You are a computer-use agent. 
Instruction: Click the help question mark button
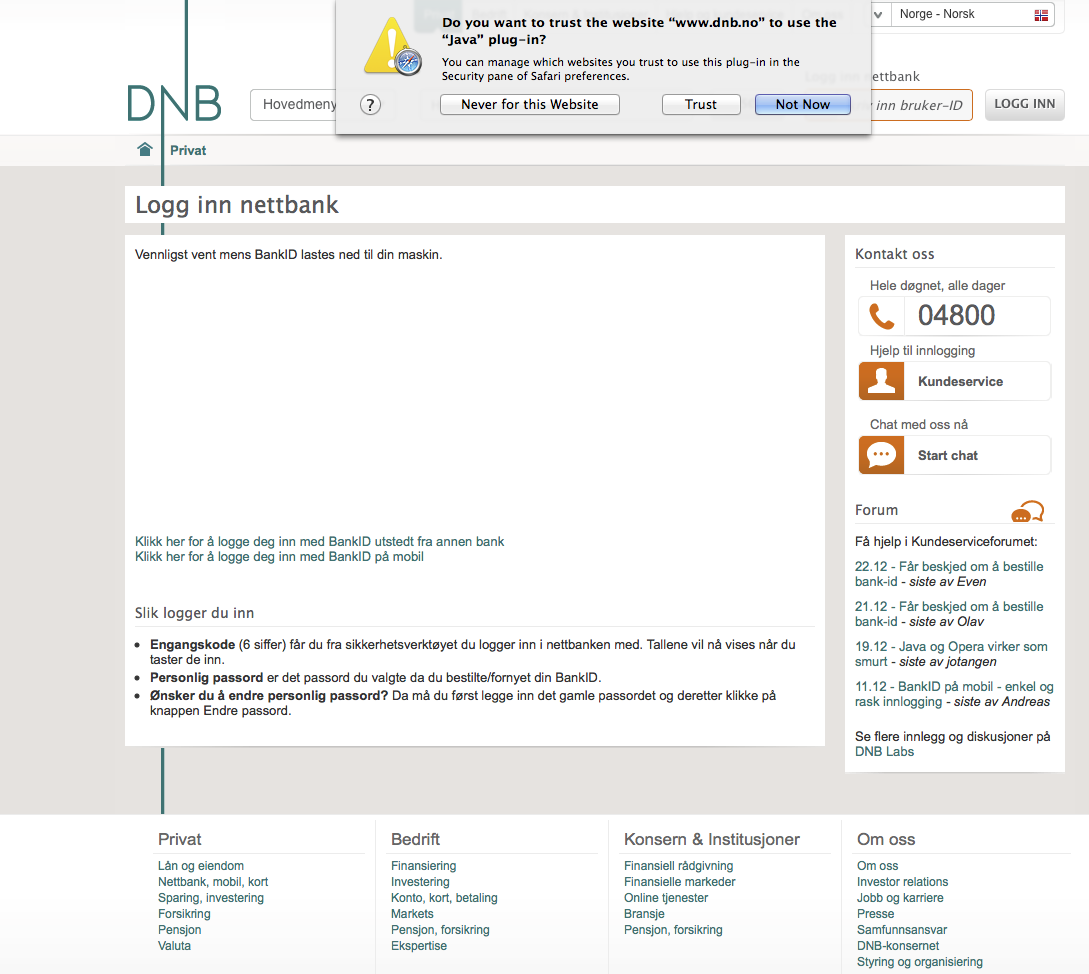pyautogui.click(x=370, y=105)
